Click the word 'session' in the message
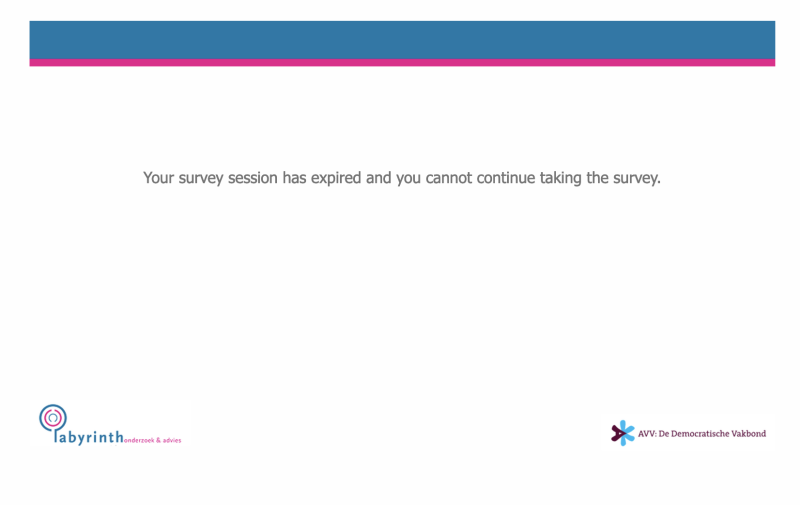The height and width of the screenshot is (505, 800). click(253, 178)
